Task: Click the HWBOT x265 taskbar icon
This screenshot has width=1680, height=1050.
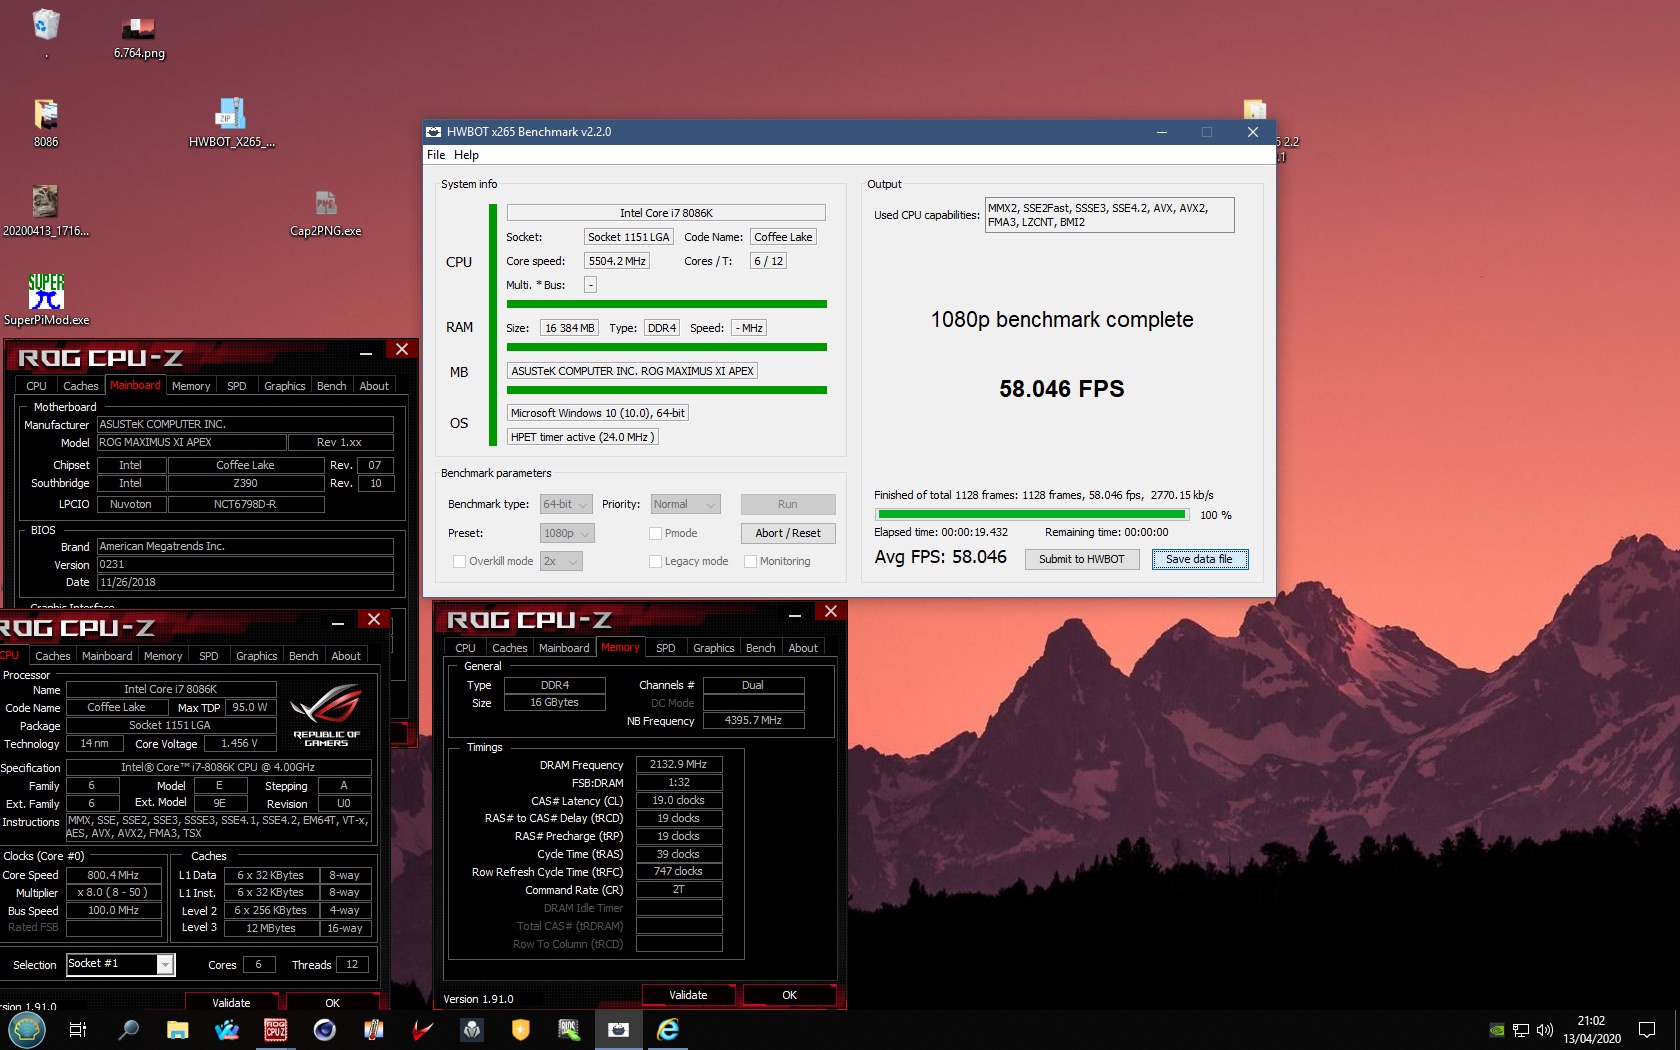Action: [x=618, y=1029]
